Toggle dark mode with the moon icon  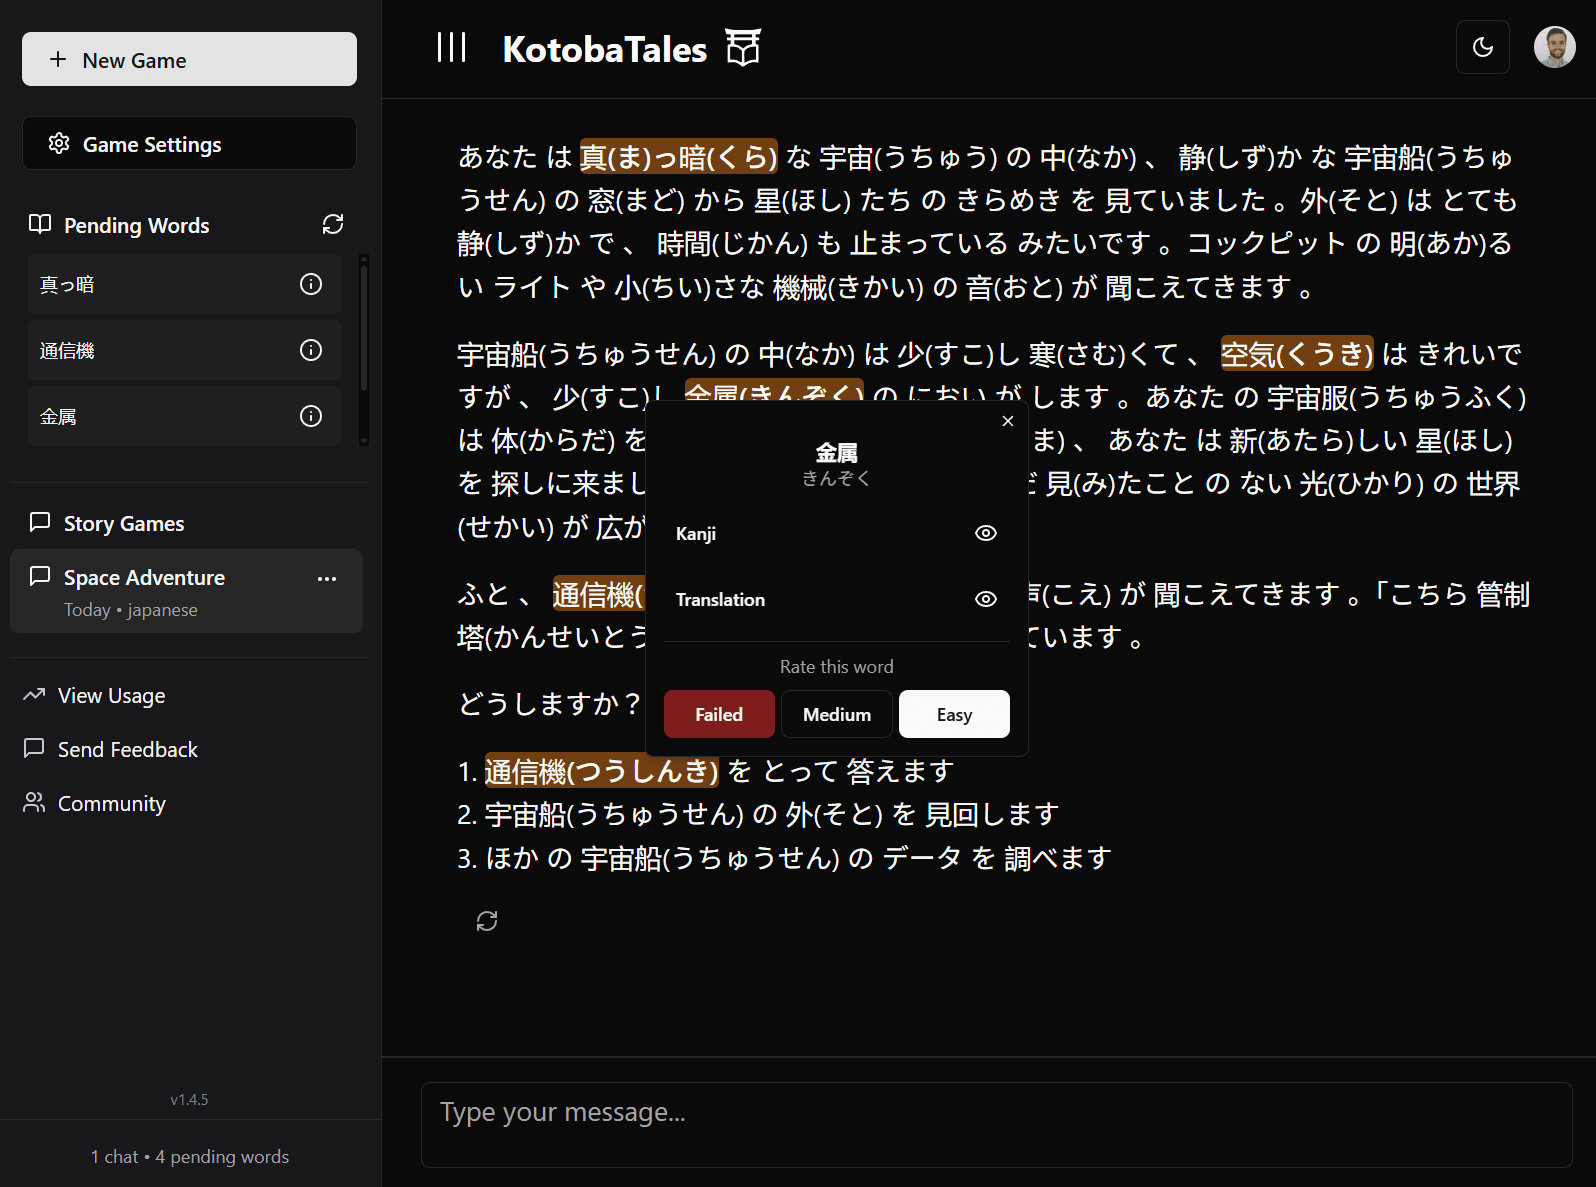point(1483,47)
